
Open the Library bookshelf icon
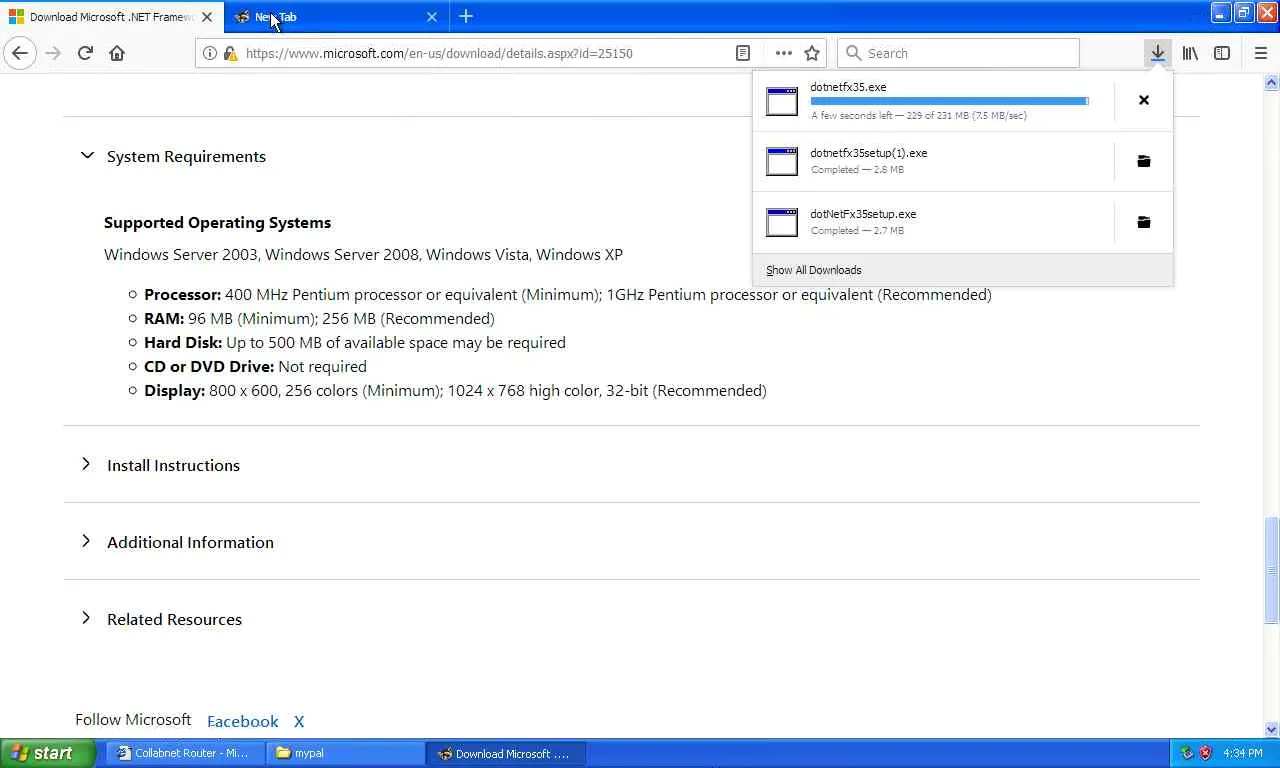click(1190, 53)
